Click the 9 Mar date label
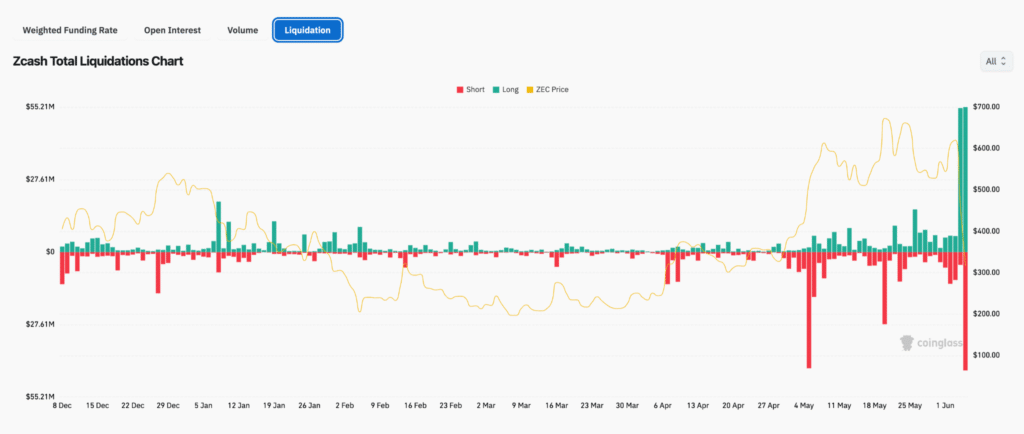 point(521,405)
